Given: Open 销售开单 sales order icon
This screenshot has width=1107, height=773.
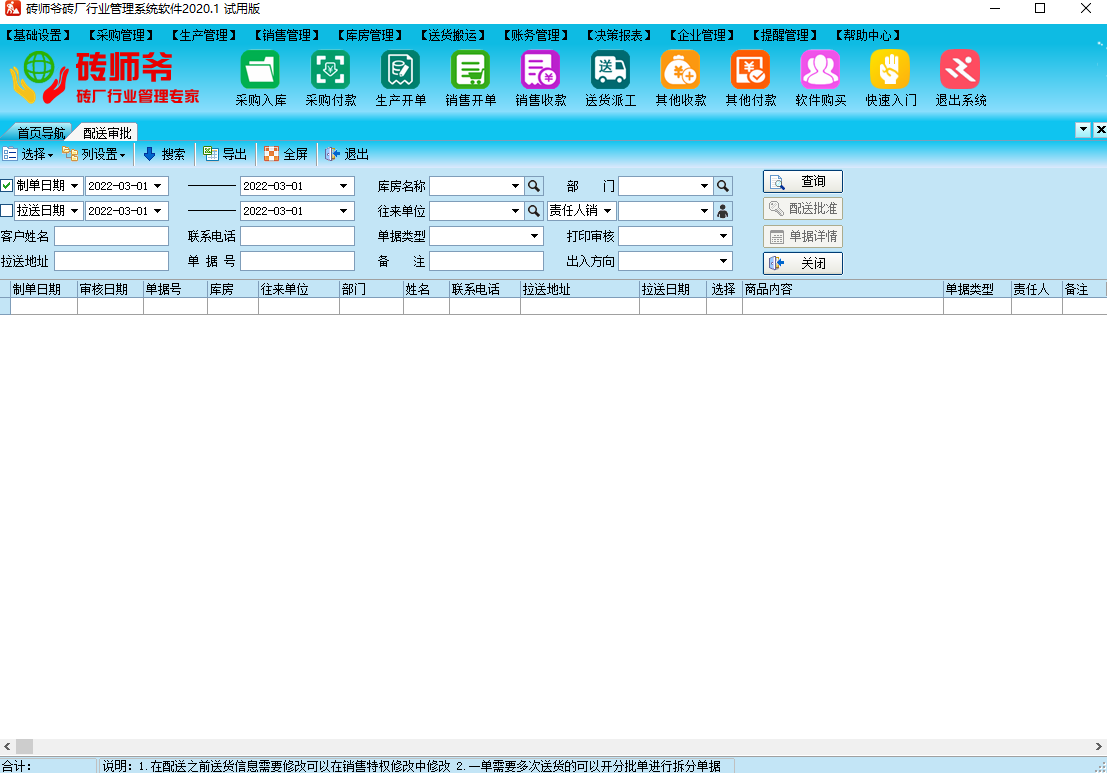Looking at the screenshot, I should (470, 78).
